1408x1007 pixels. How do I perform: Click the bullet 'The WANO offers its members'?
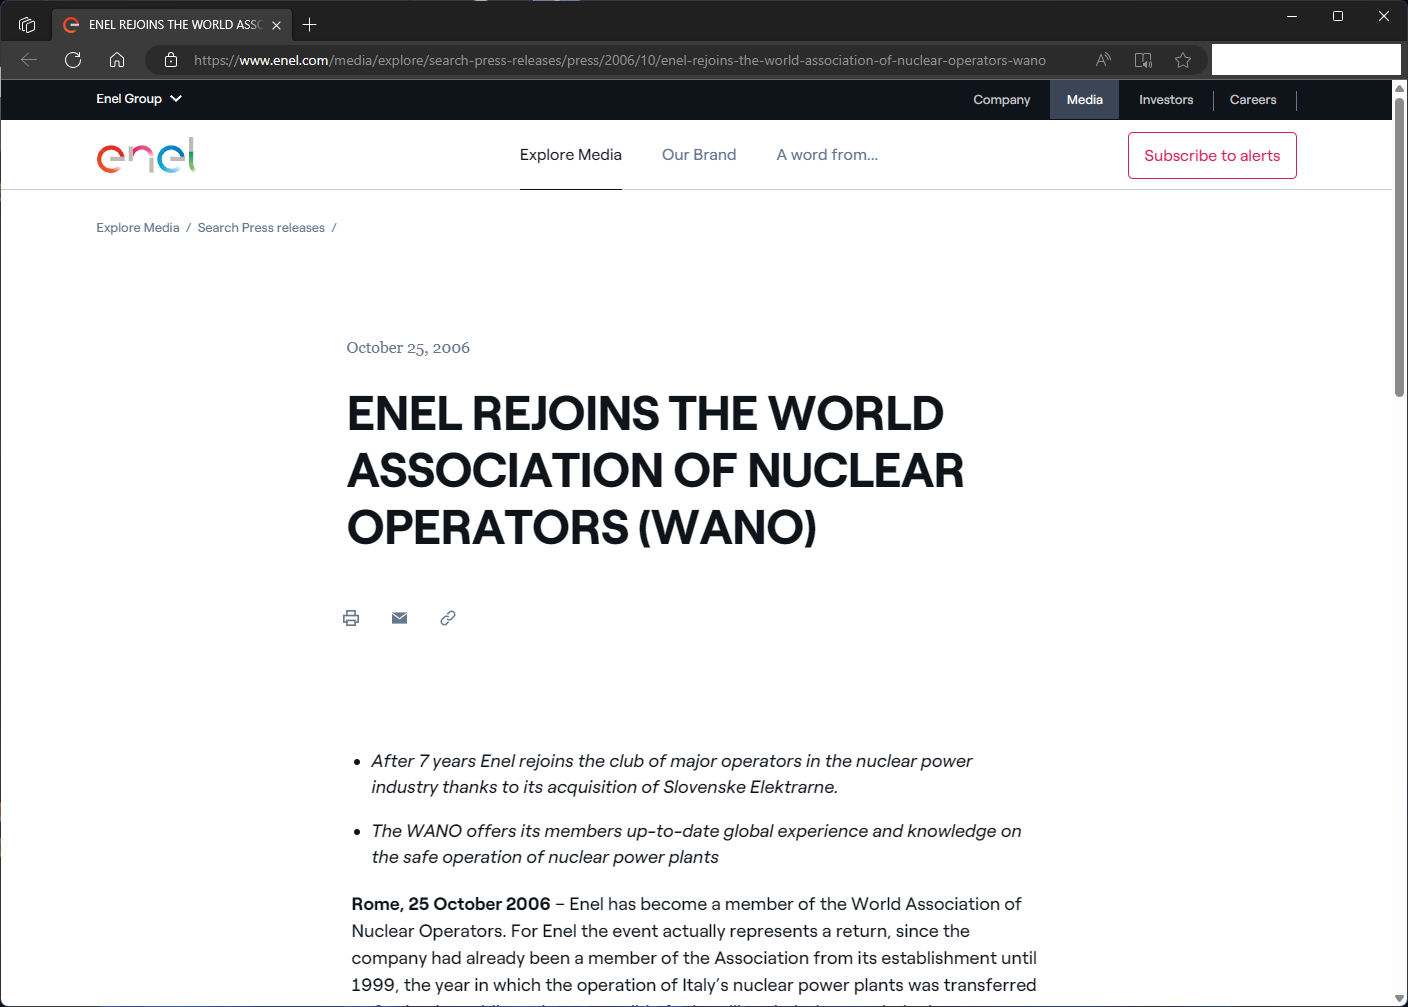point(696,844)
